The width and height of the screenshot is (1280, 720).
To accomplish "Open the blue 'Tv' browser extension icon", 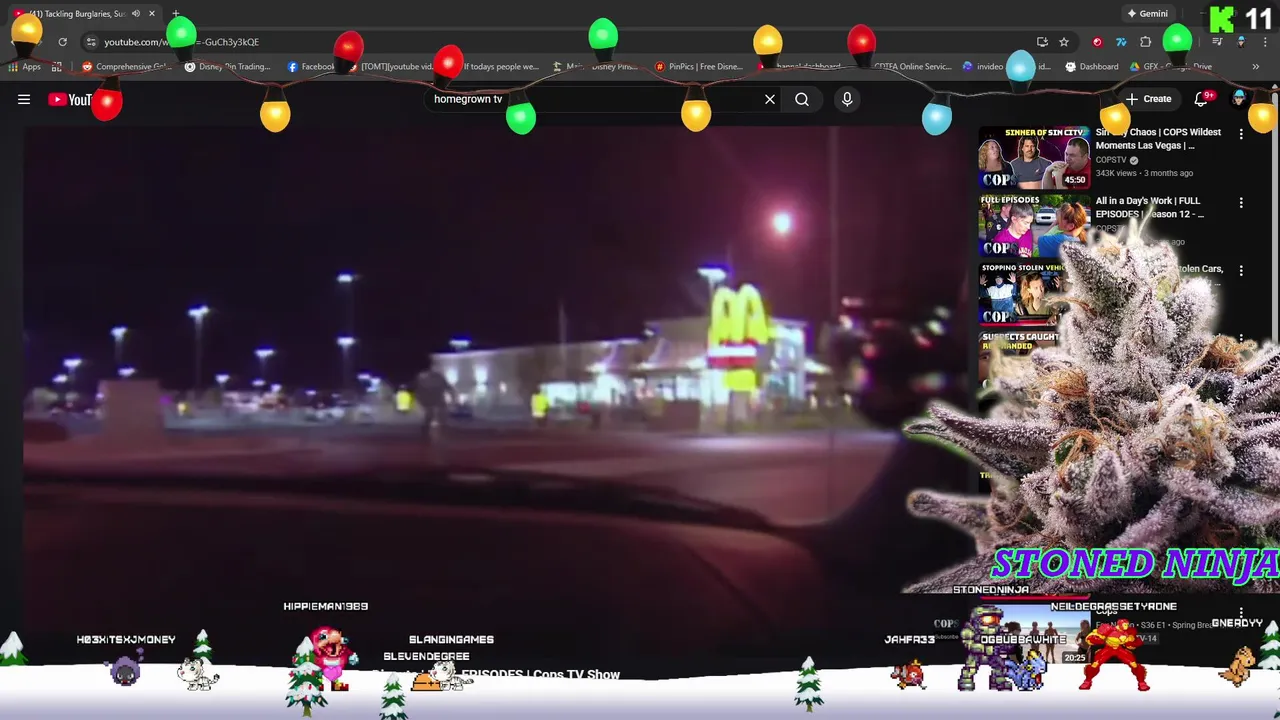I will [x=1121, y=42].
